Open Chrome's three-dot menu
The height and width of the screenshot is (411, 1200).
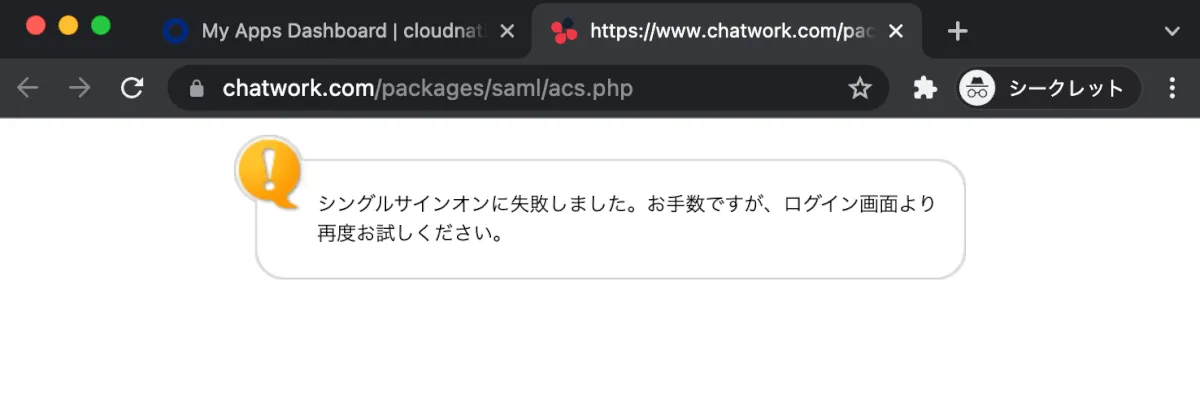pyautogui.click(x=1172, y=88)
